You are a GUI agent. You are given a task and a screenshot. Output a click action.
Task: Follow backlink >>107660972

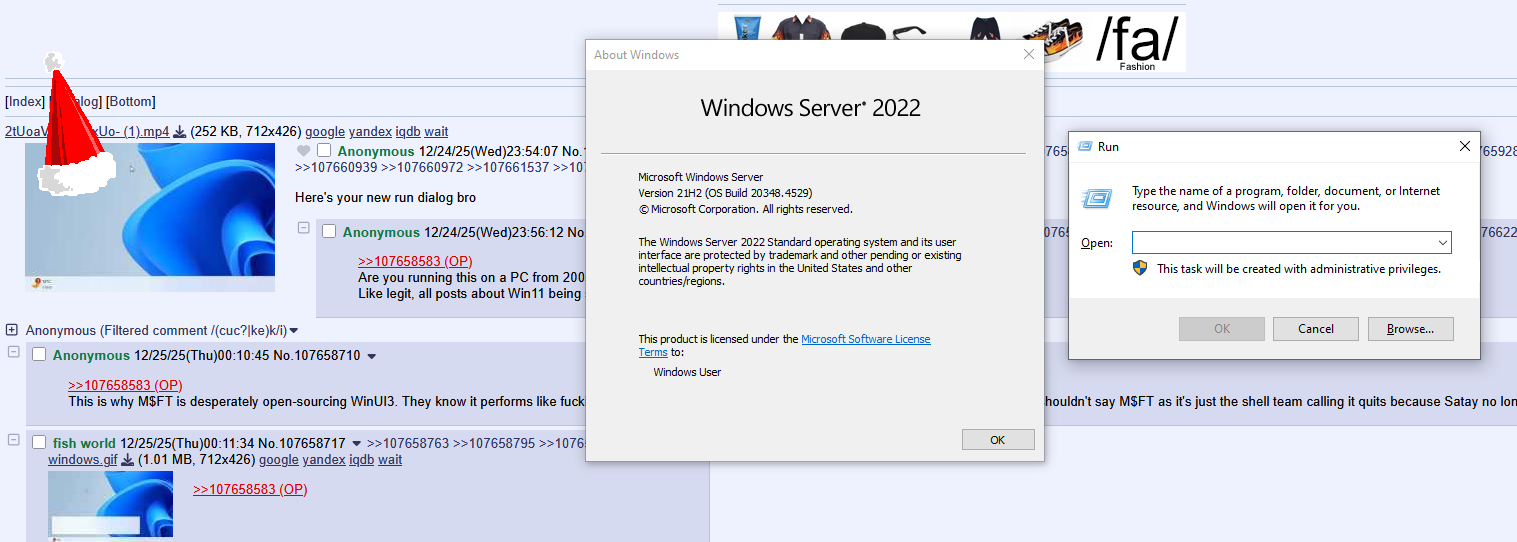423,167
